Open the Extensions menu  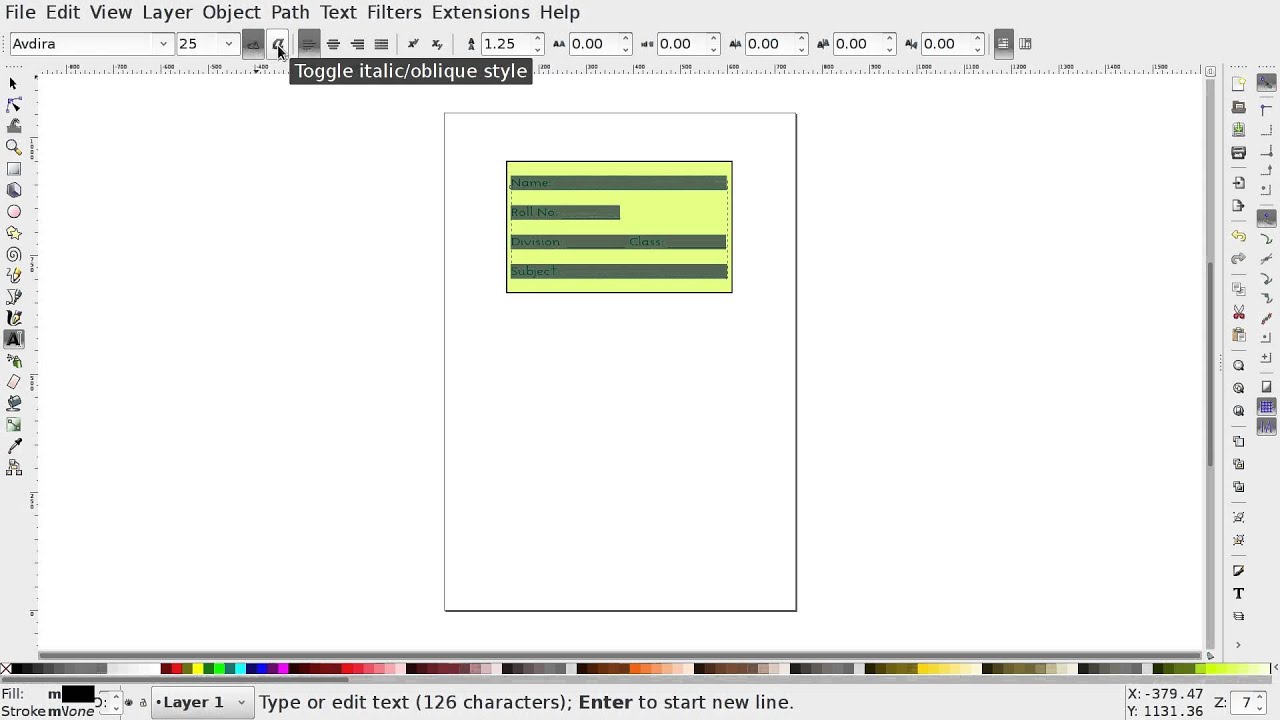coord(481,12)
